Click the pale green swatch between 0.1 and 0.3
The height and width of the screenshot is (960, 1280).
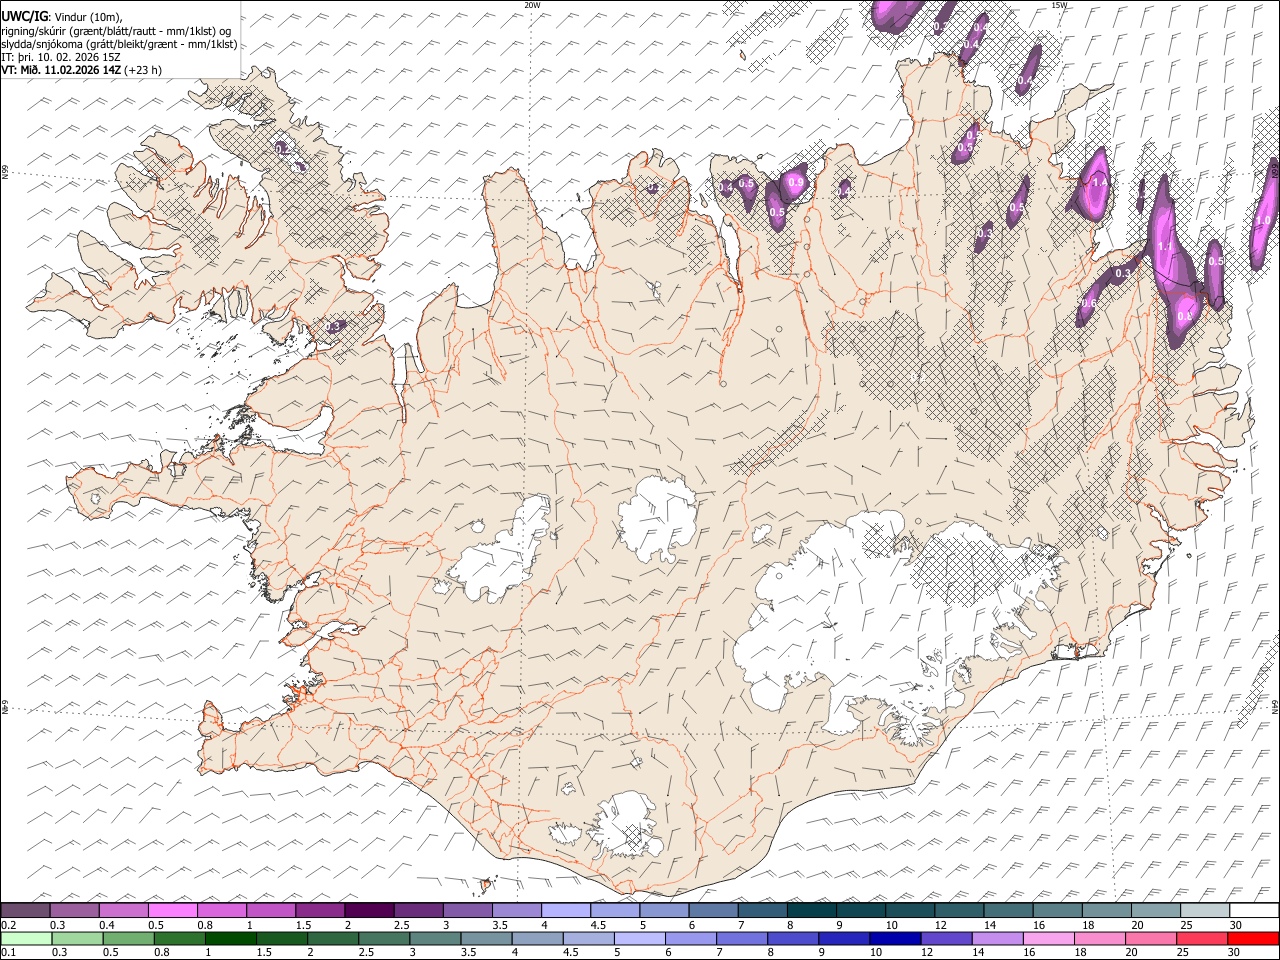pos(26,938)
